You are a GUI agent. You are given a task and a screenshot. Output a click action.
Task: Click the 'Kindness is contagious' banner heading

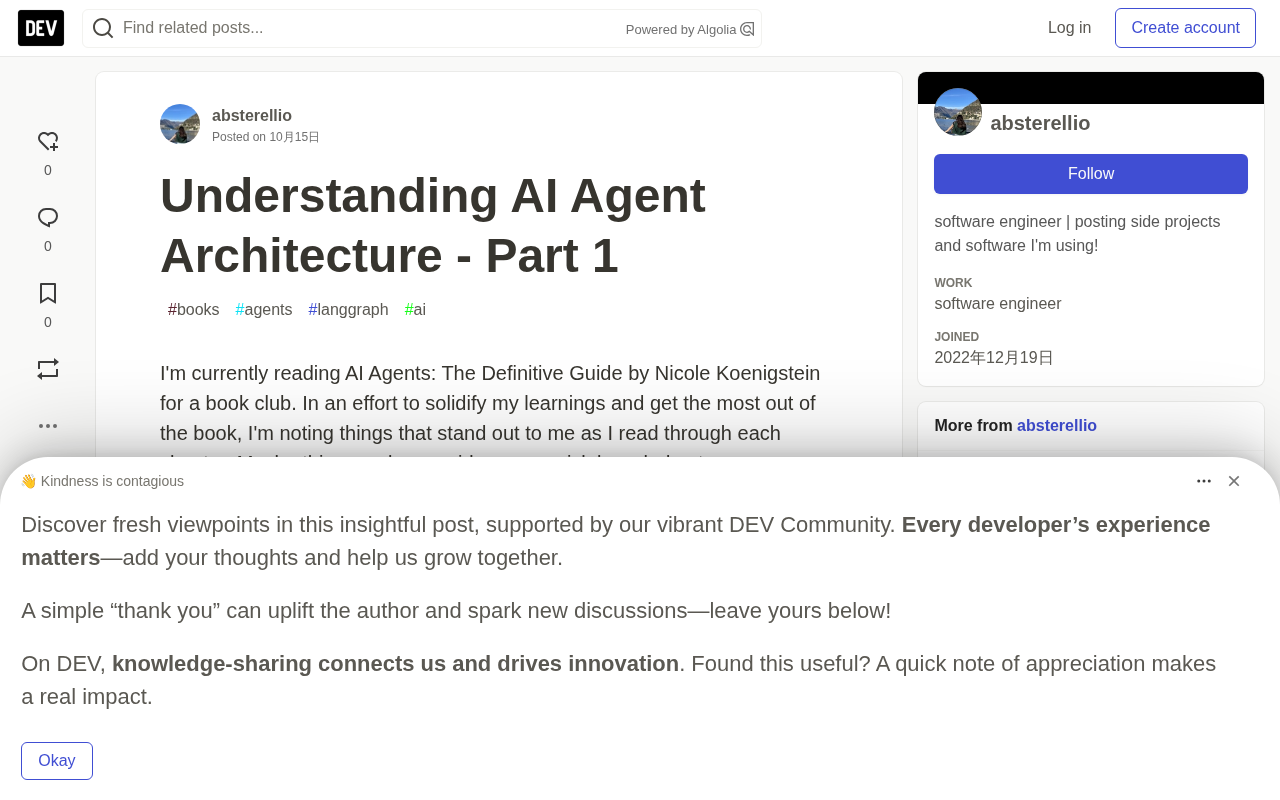point(102,481)
